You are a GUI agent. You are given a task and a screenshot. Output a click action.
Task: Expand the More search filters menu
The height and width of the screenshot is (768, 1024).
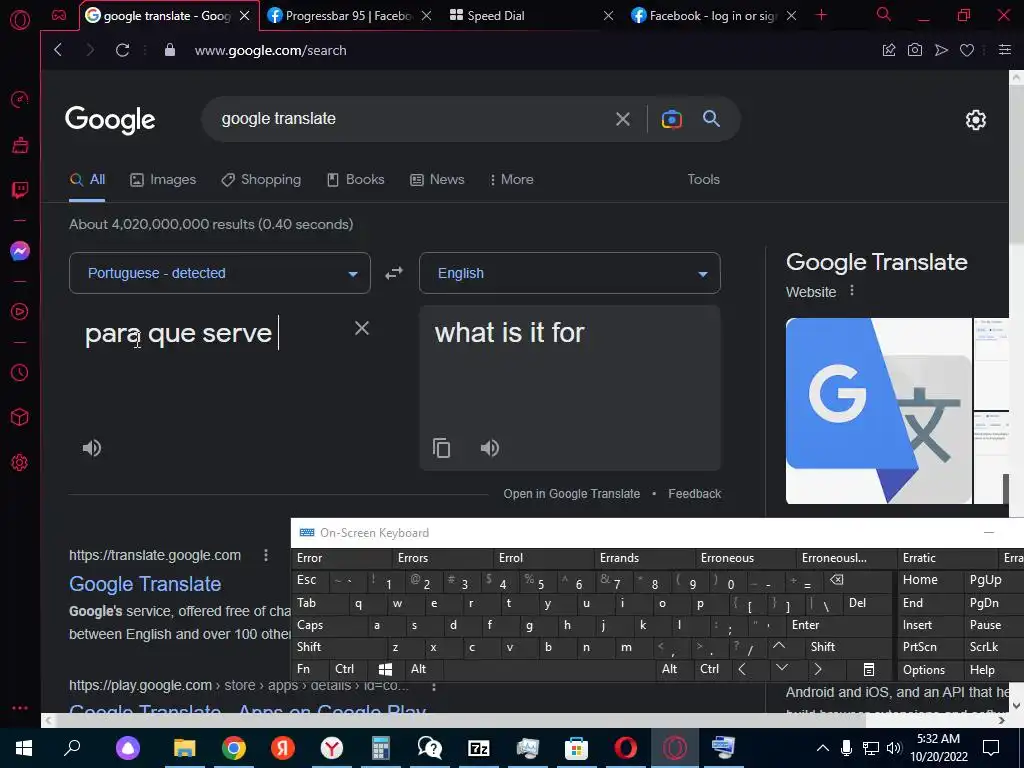(x=511, y=180)
